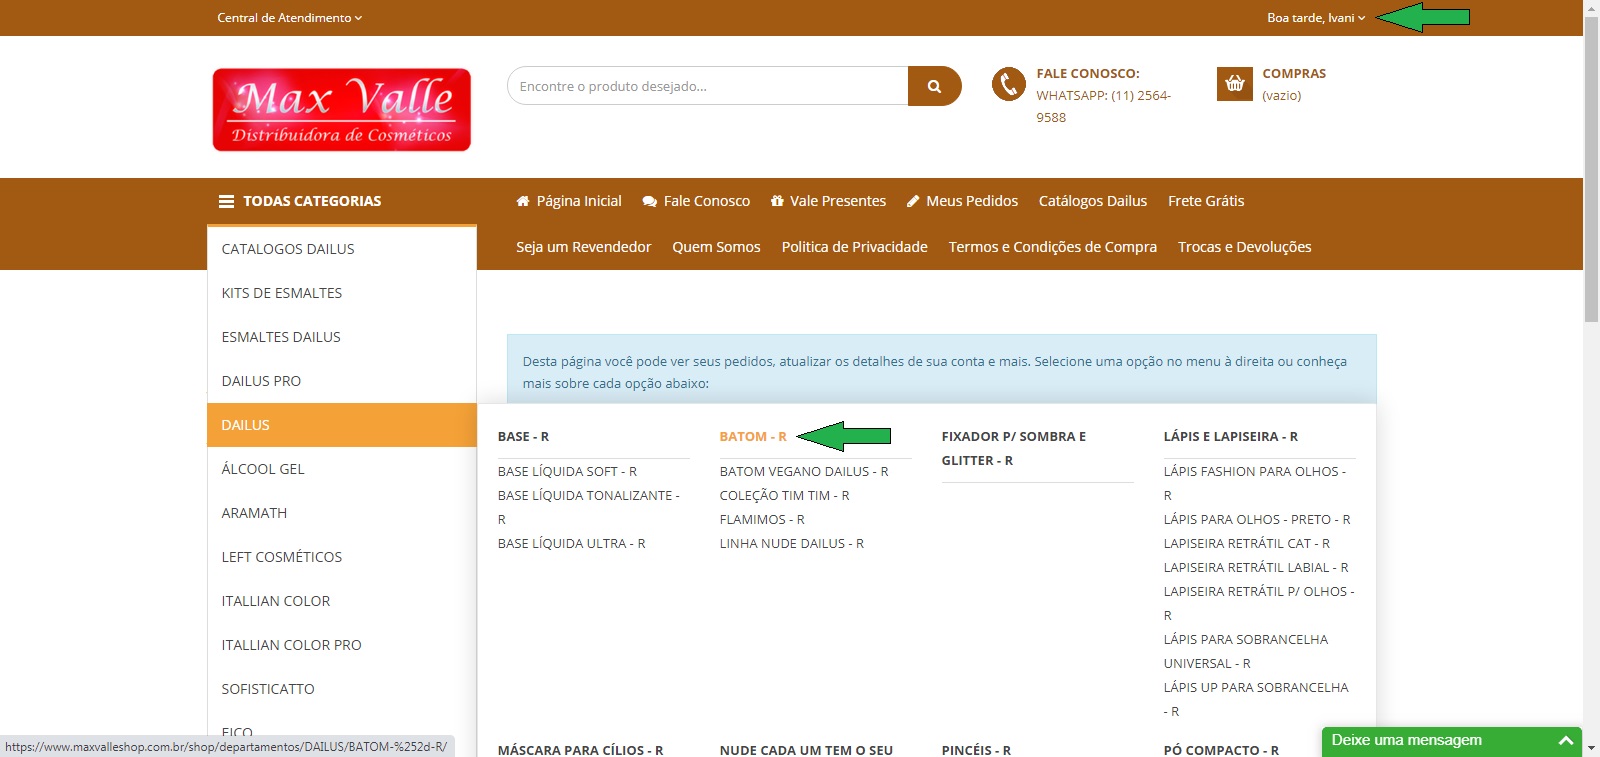Click the home icon next to Página Inicial
1600x757 pixels.
pyautogui.click(x=523, y=201)
